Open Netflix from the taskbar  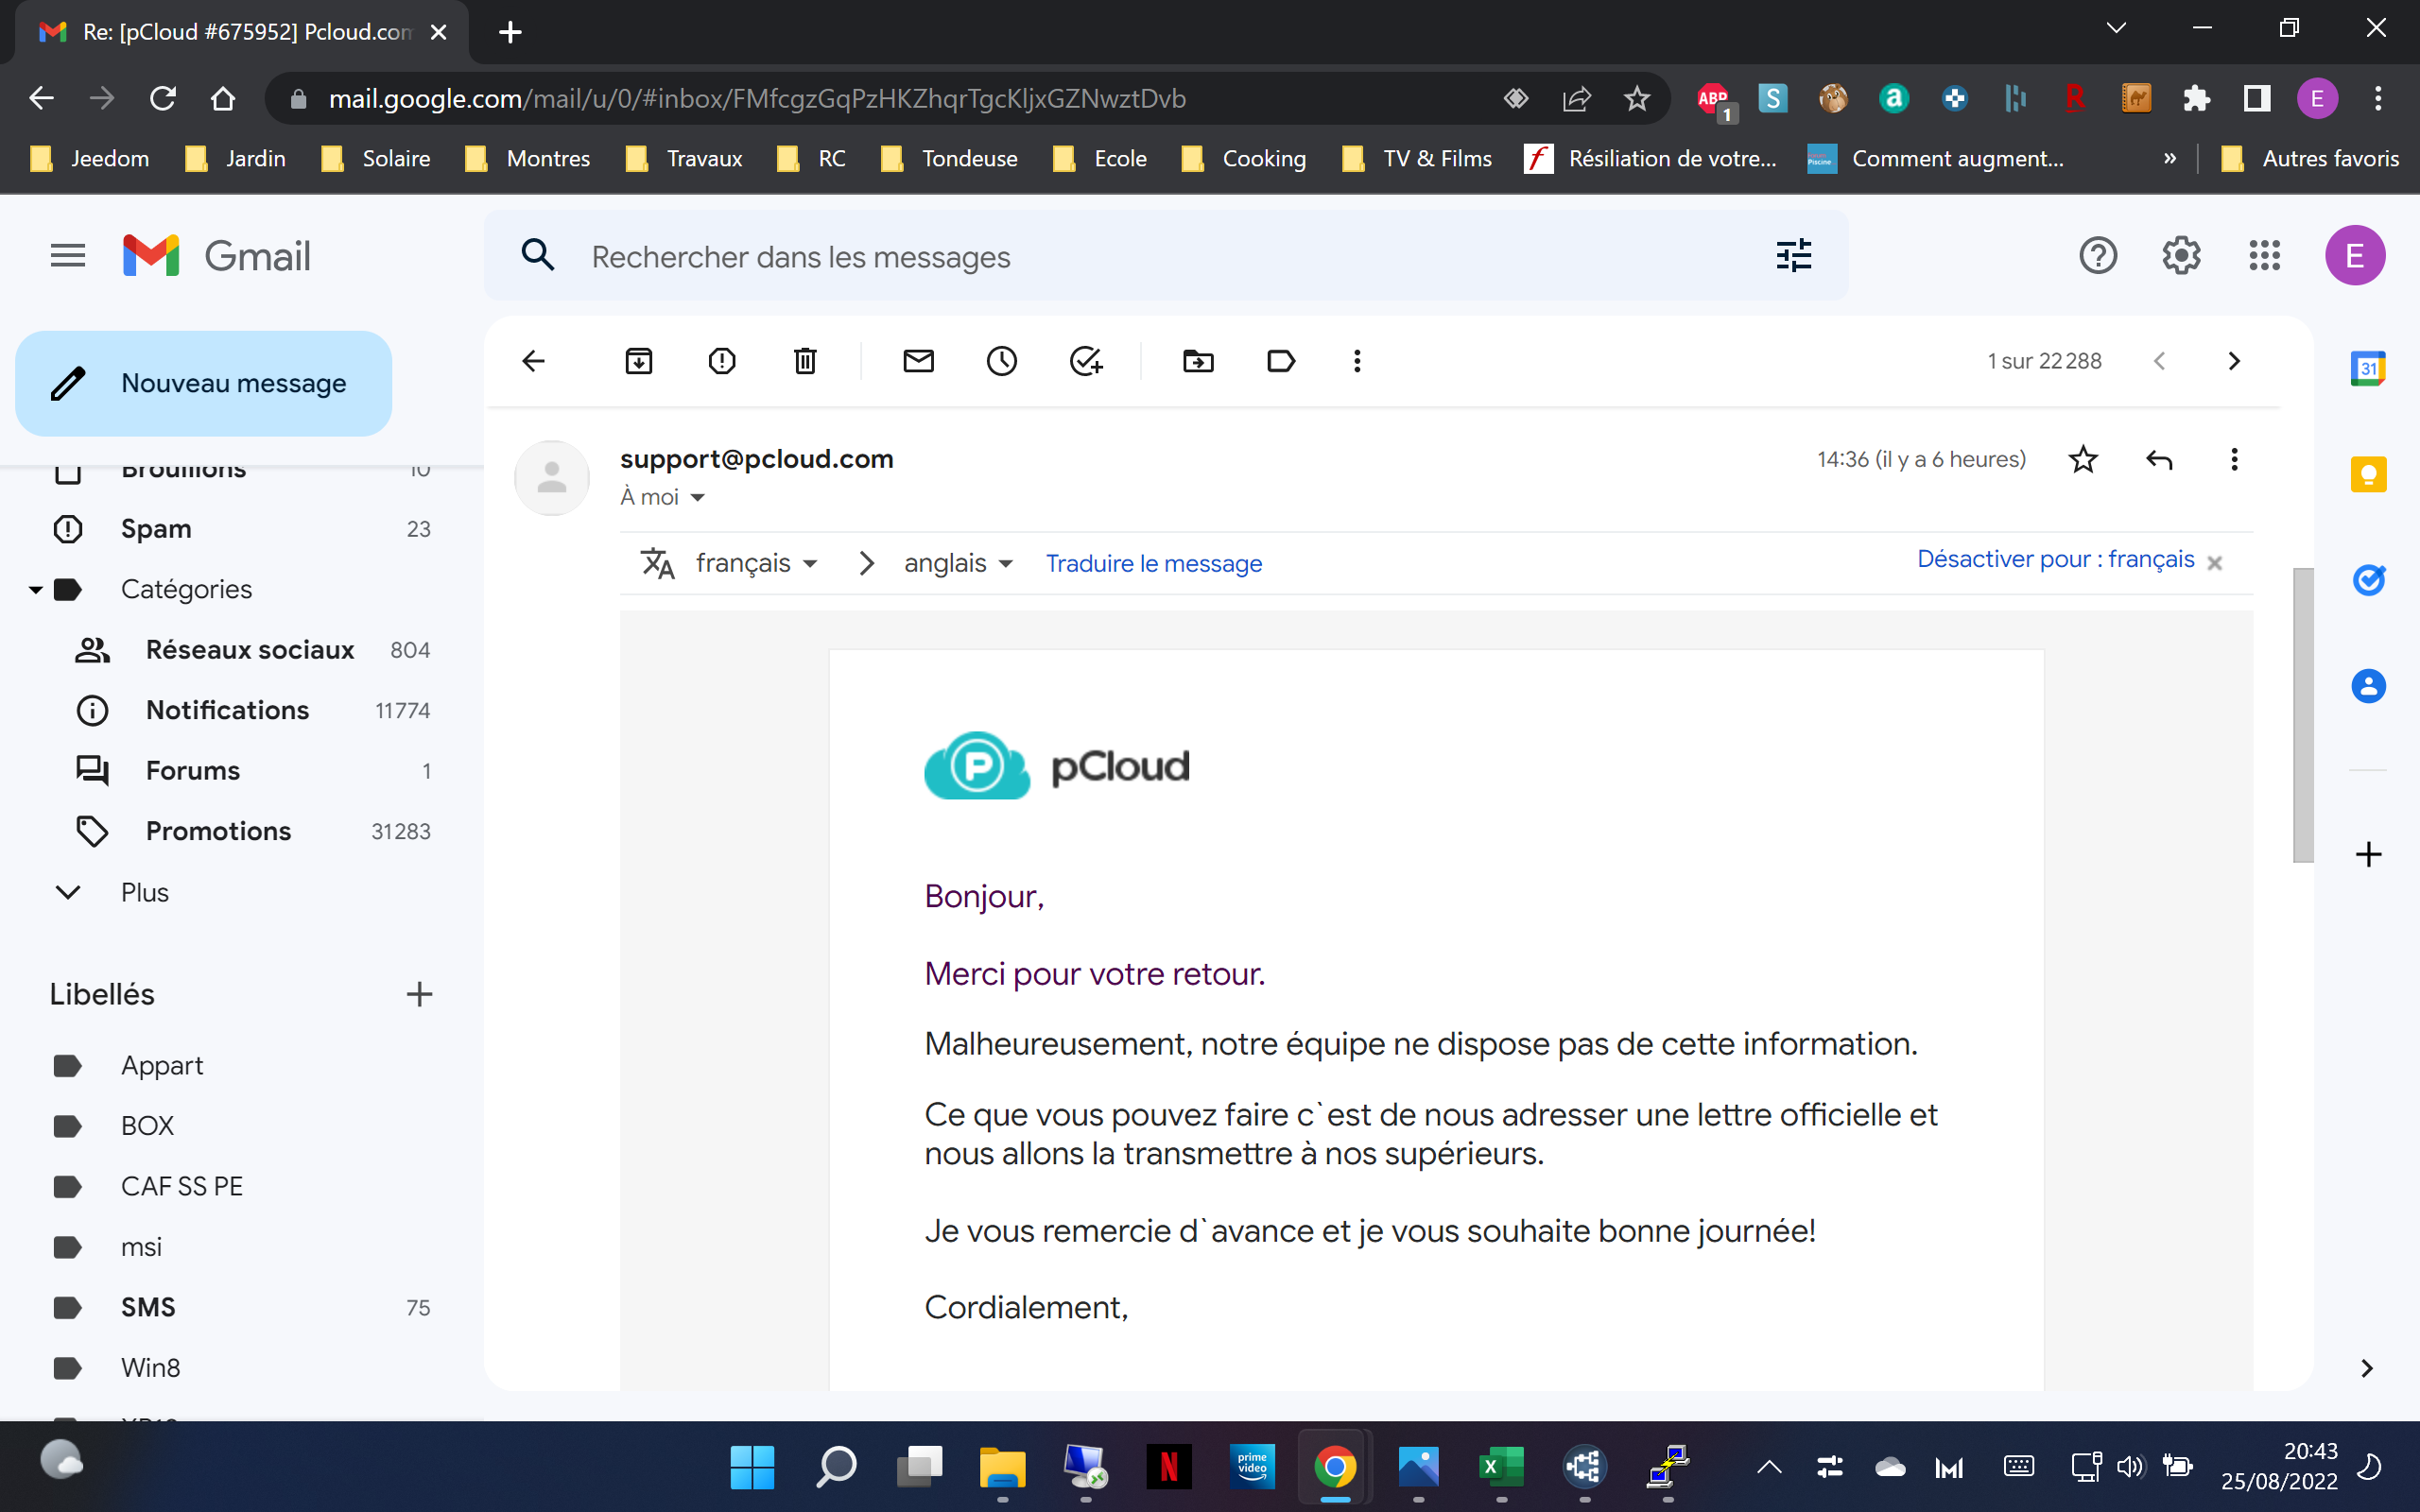(1168, 1467)
